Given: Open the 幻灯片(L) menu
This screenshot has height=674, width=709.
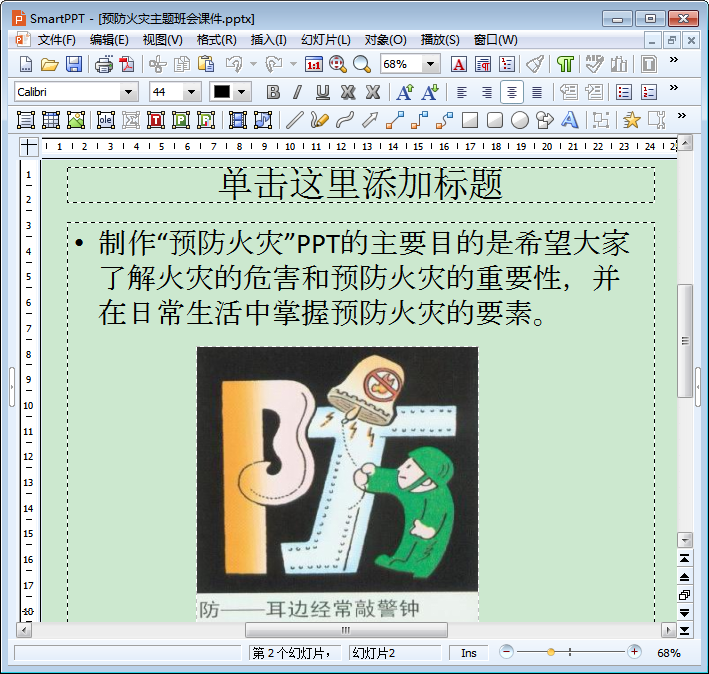Looking at the screenshot, I should click(326, 40).
